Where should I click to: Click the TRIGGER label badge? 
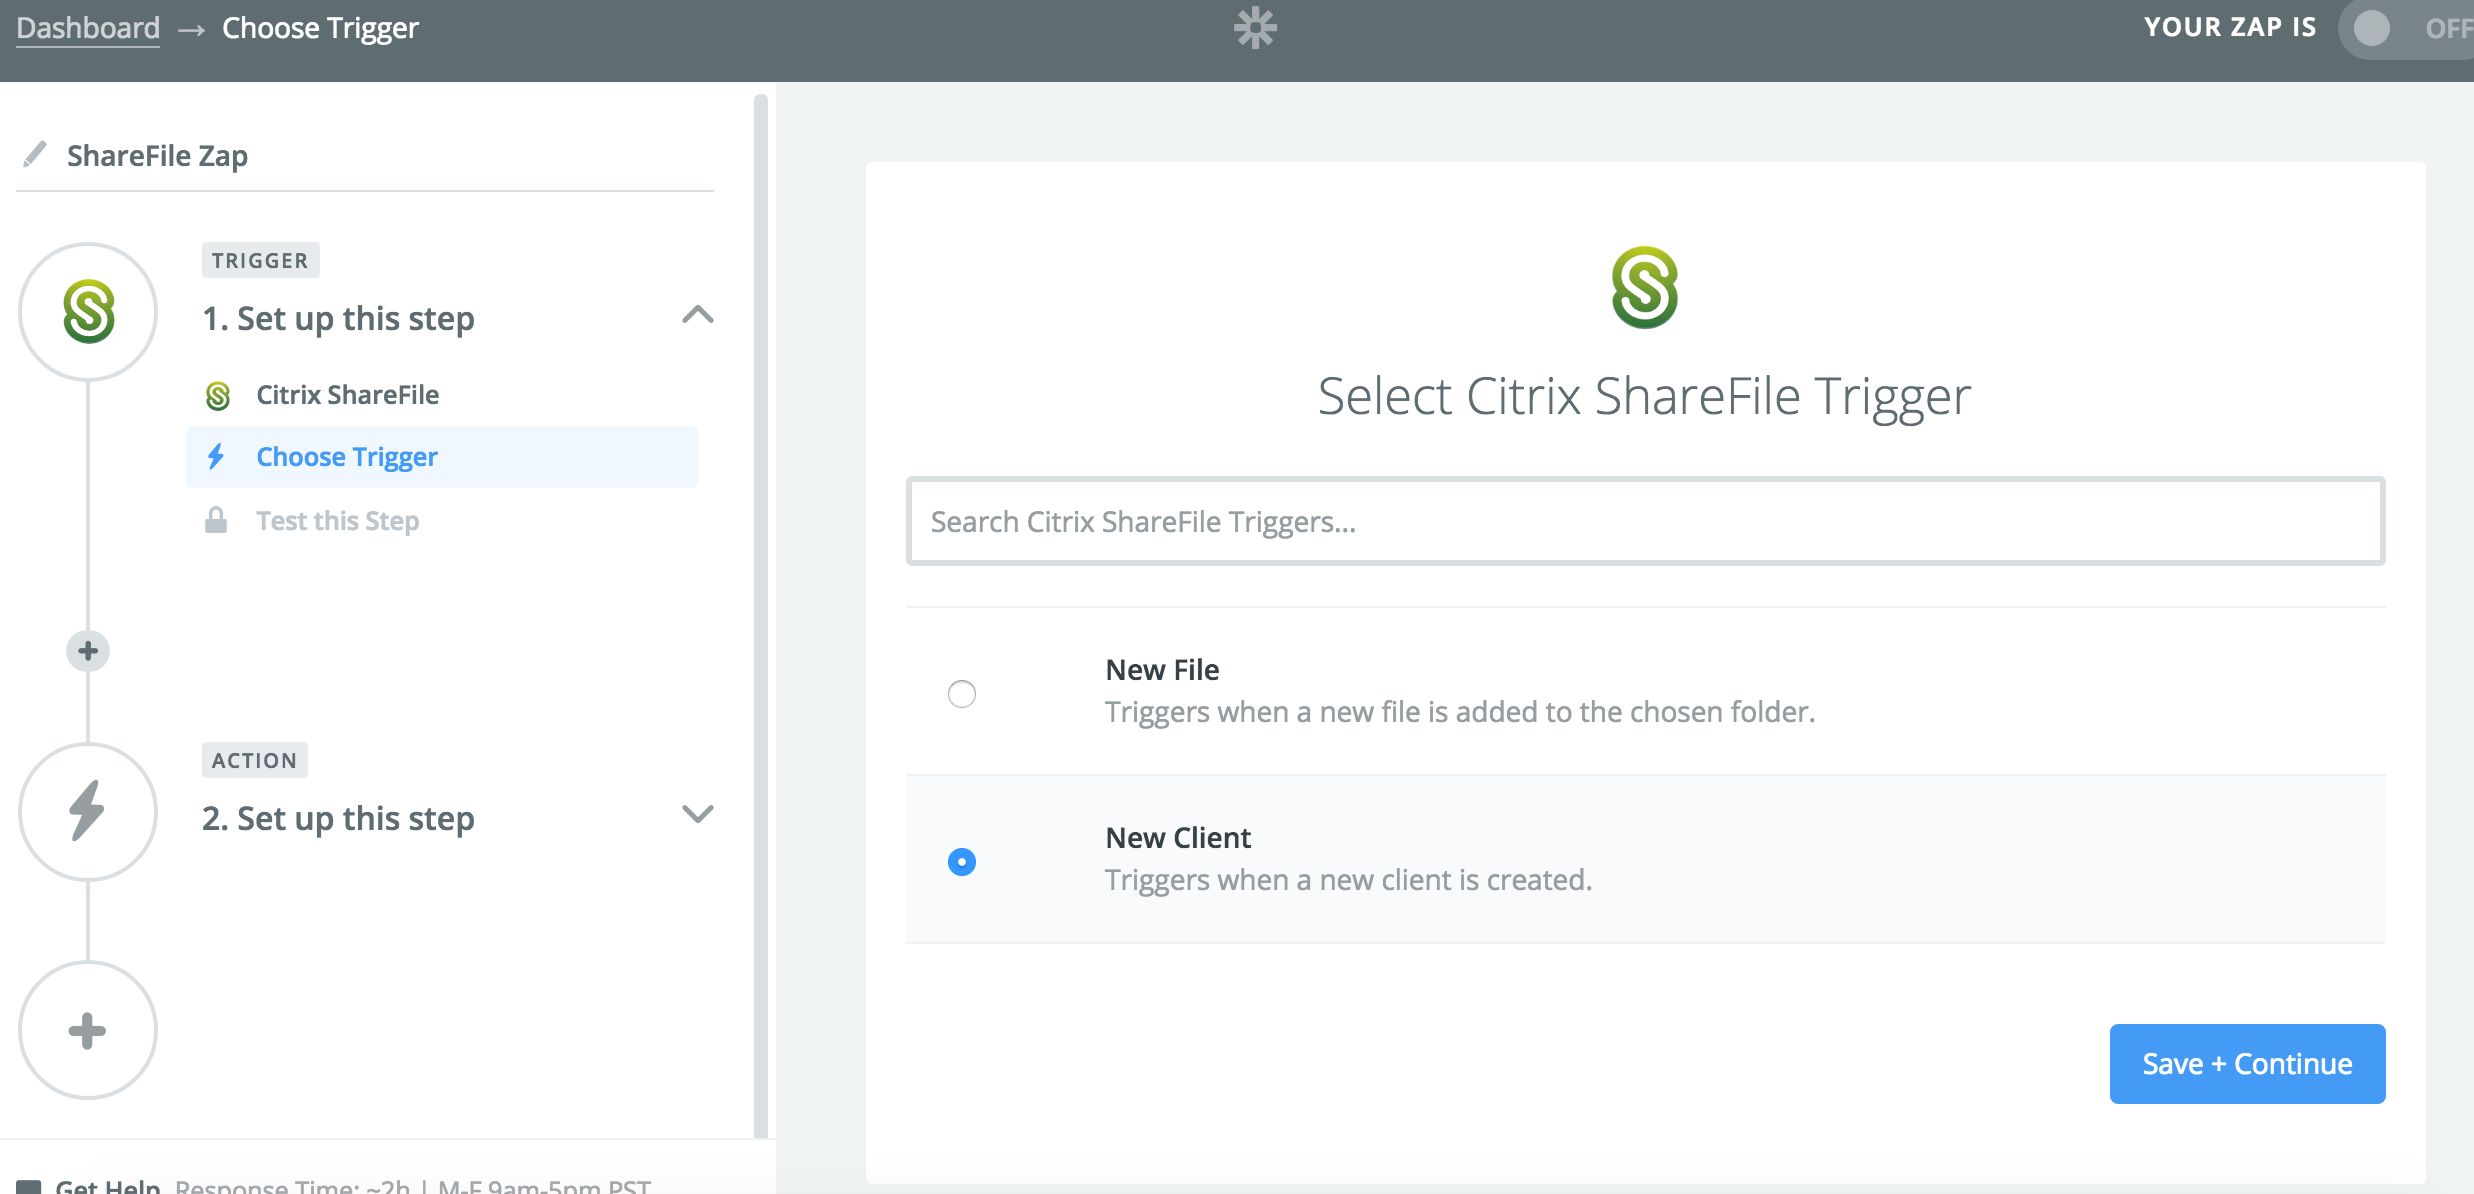(260, 260)
